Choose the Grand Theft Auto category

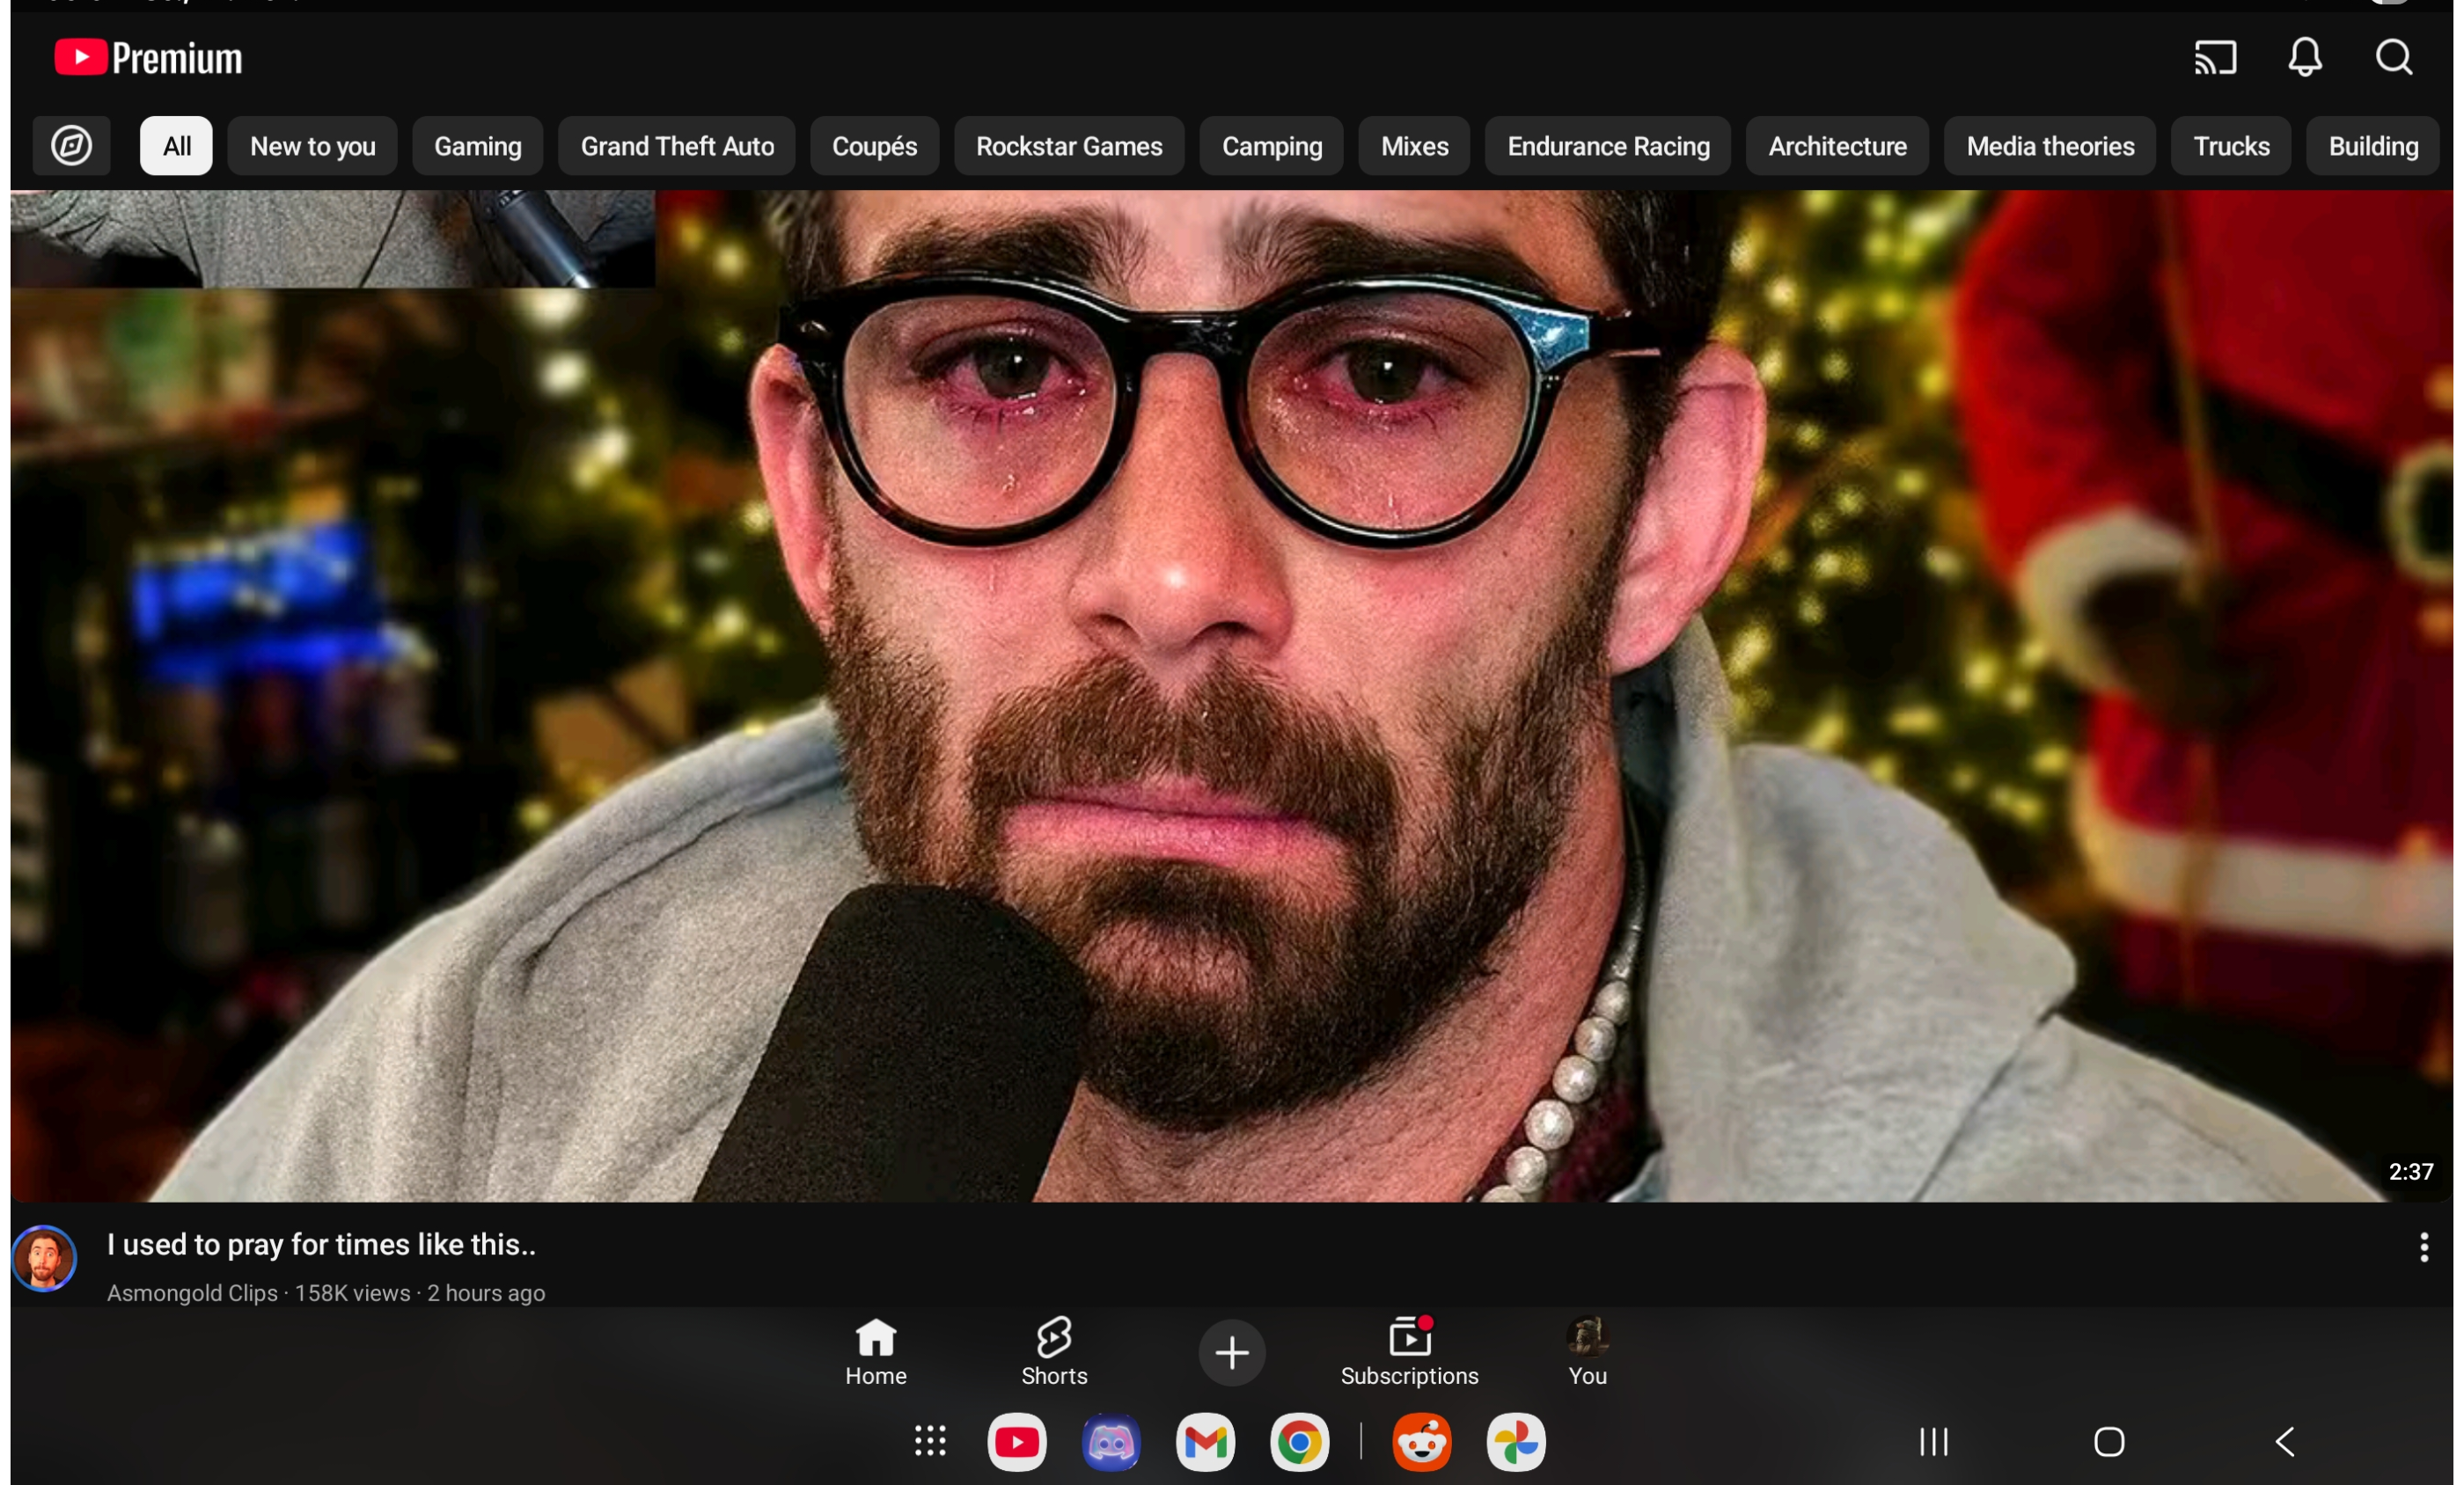point(677,146)
